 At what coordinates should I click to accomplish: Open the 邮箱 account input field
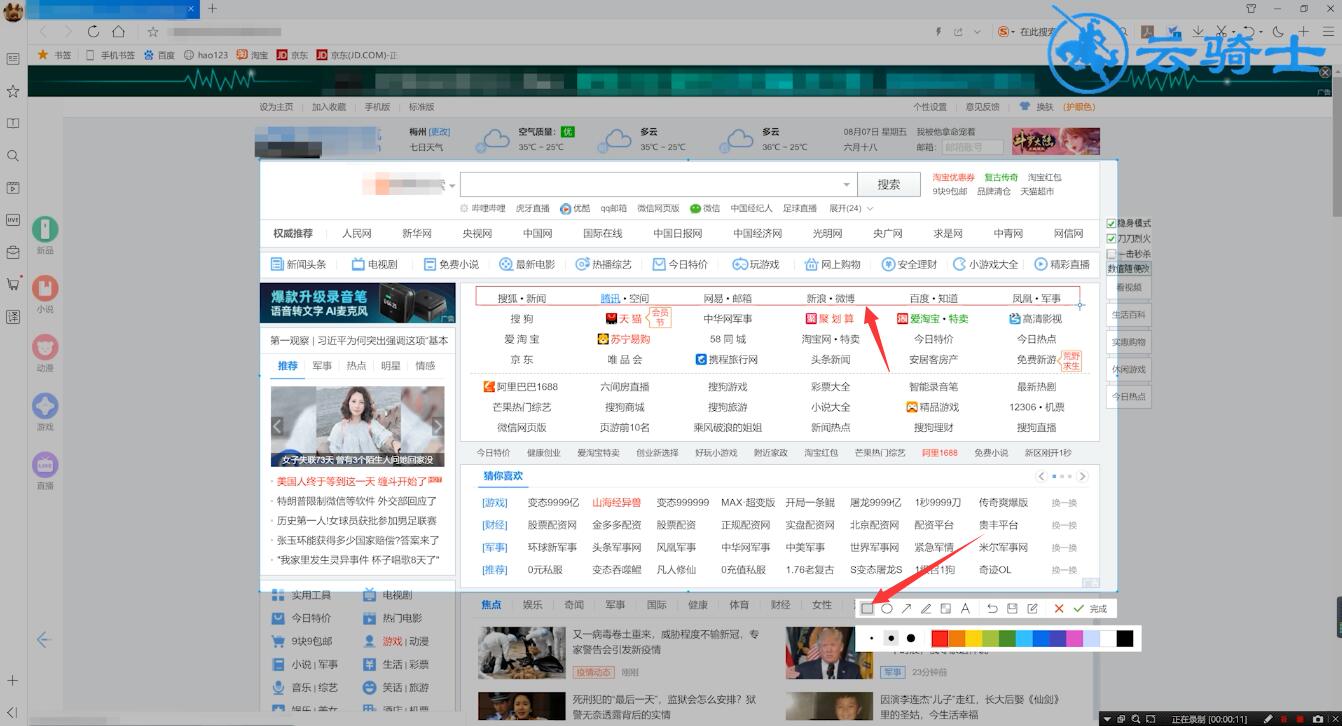(971, 147)
